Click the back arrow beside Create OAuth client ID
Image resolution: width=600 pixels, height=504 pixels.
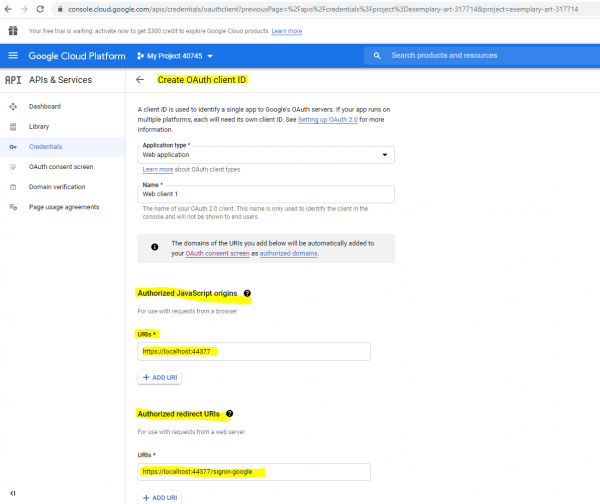pos(139,79)
